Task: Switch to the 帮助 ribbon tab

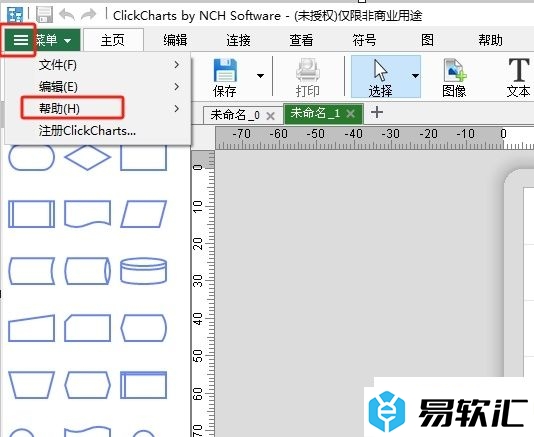Action: [490, 40]
